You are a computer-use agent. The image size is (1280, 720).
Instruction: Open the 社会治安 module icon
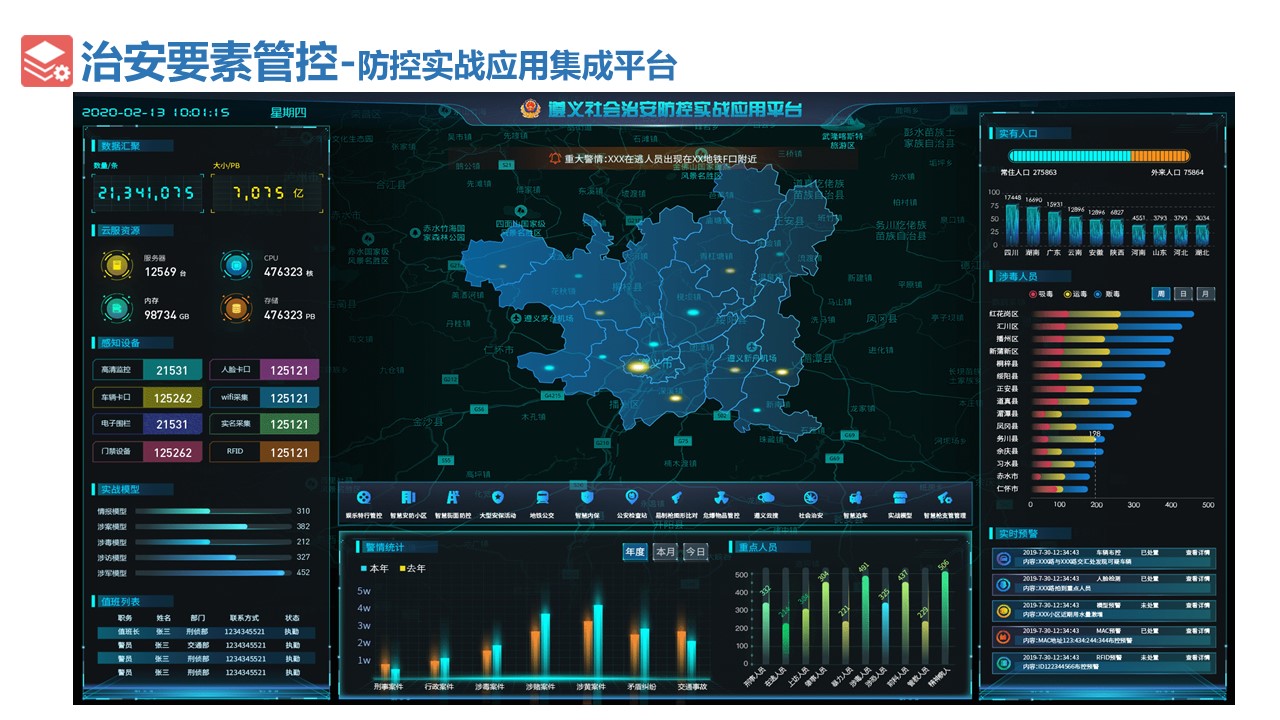tap(811, 498)
